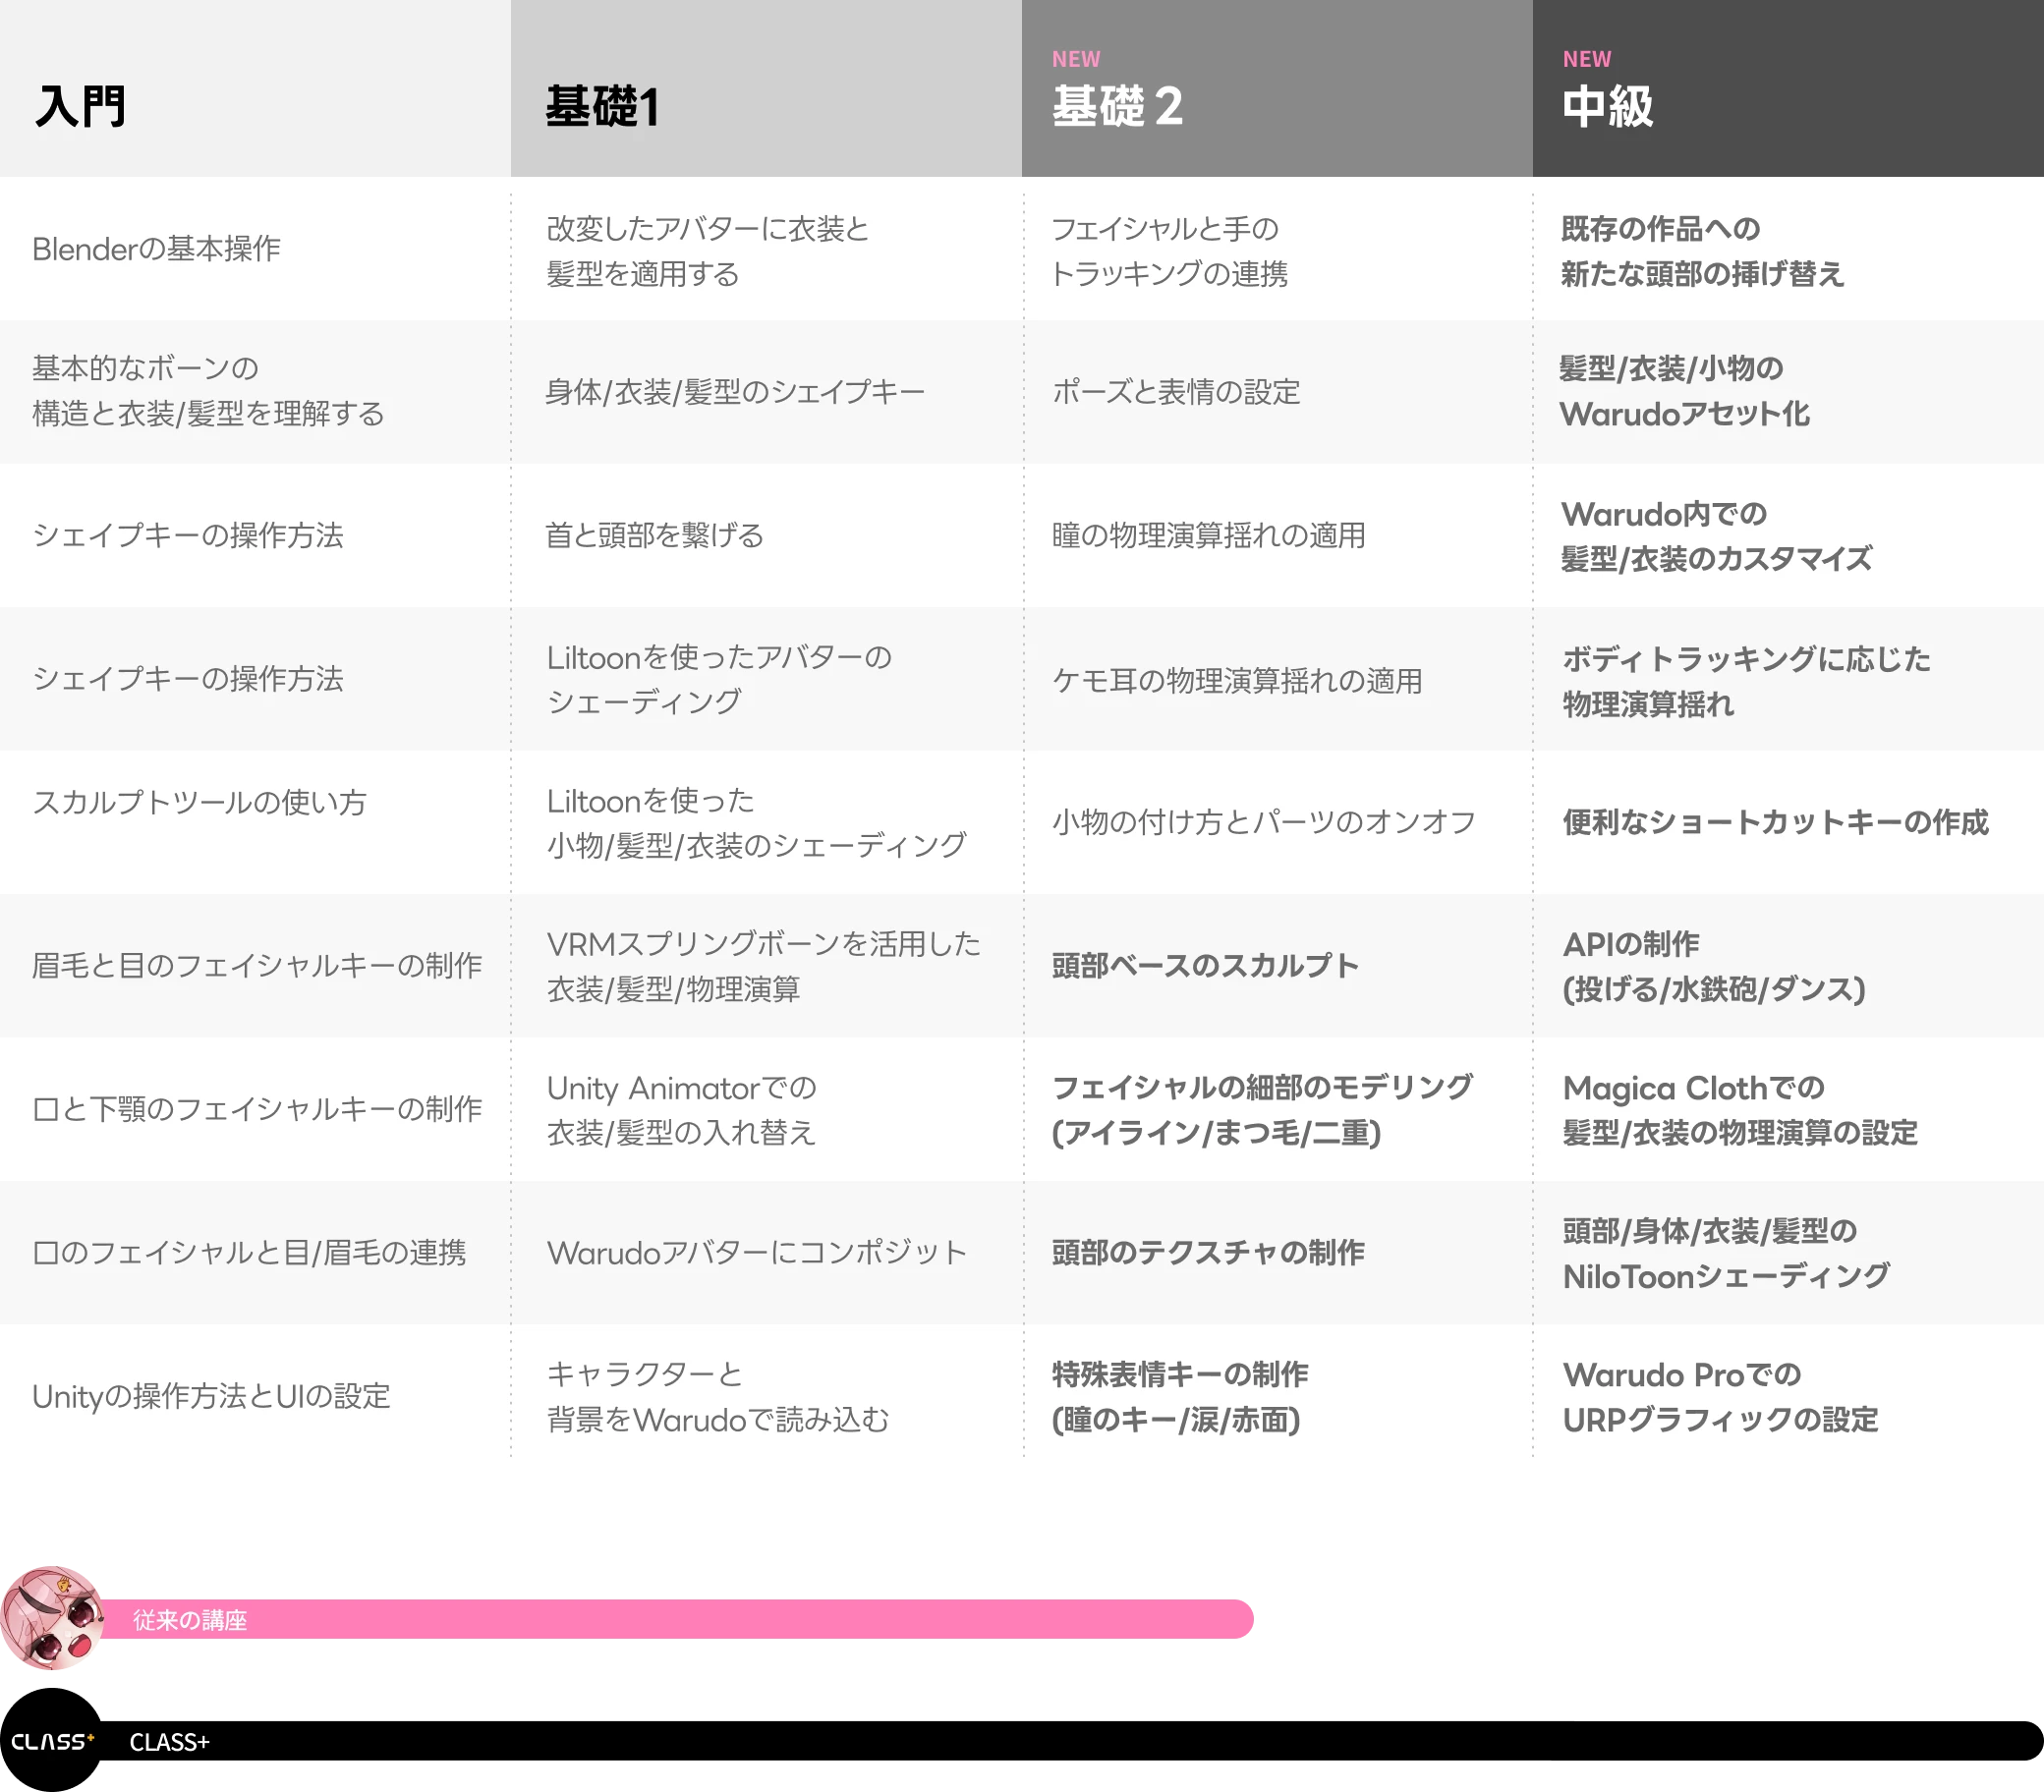Select the 中級 column header
Image resolution: width=2044 pixels, height=1792 pixels.
tap(1788, 88)
